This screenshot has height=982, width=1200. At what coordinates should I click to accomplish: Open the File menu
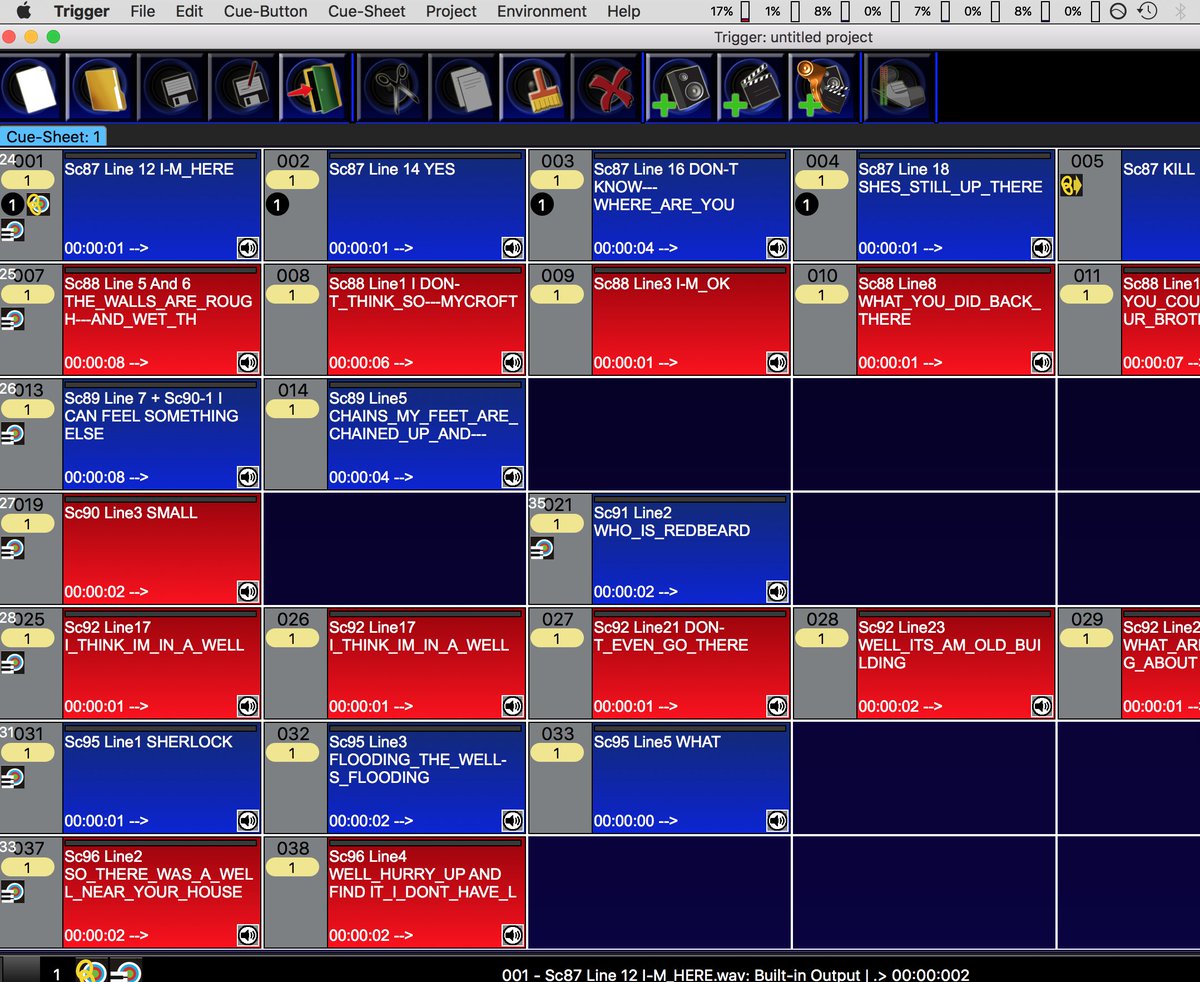click(143, 11)
